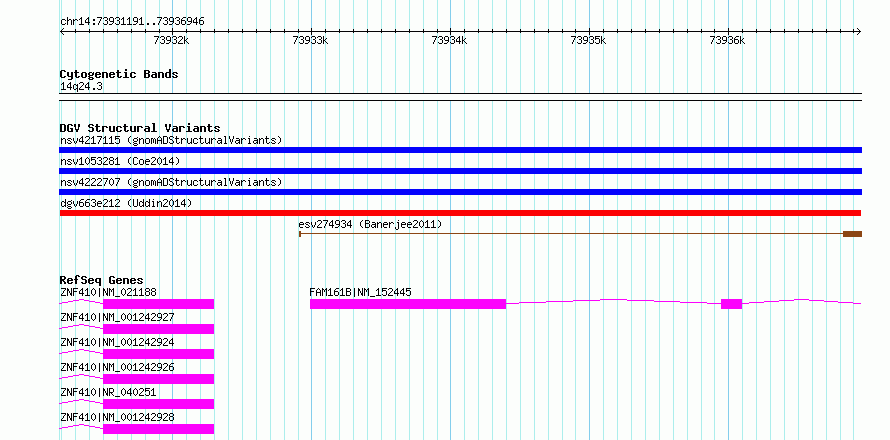Select the ZNF410|NM_001242927 exon bar

pyautogui.click(x=158, y=329)
